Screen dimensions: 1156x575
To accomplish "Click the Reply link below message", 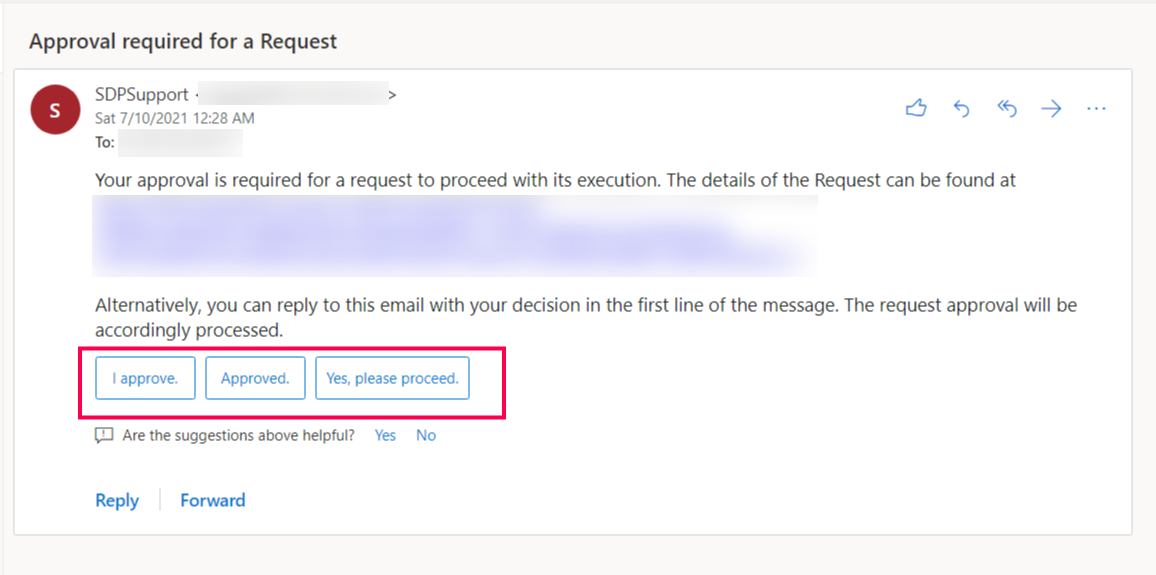I will 117,501.
